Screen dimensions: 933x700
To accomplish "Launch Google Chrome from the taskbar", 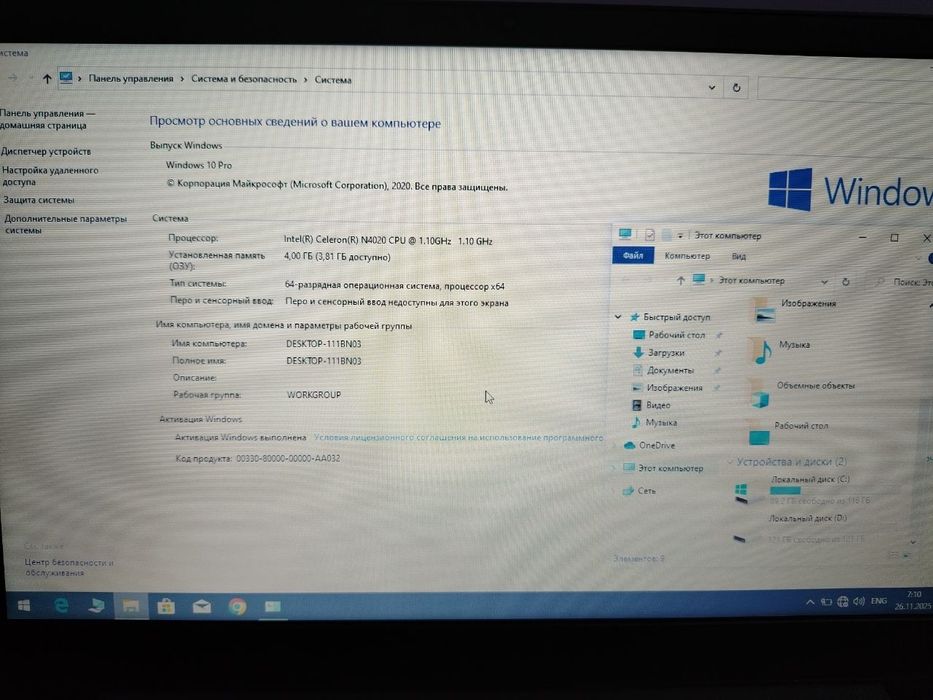I will click(x=237, y=607).
